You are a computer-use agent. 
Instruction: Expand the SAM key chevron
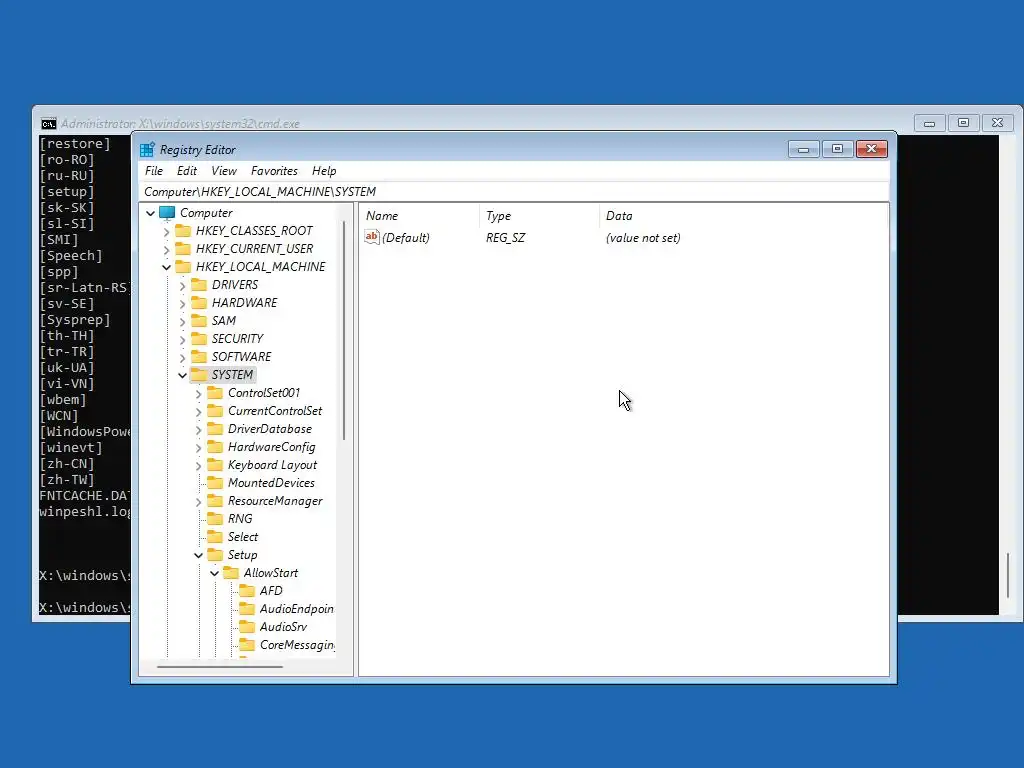point(183,321)
